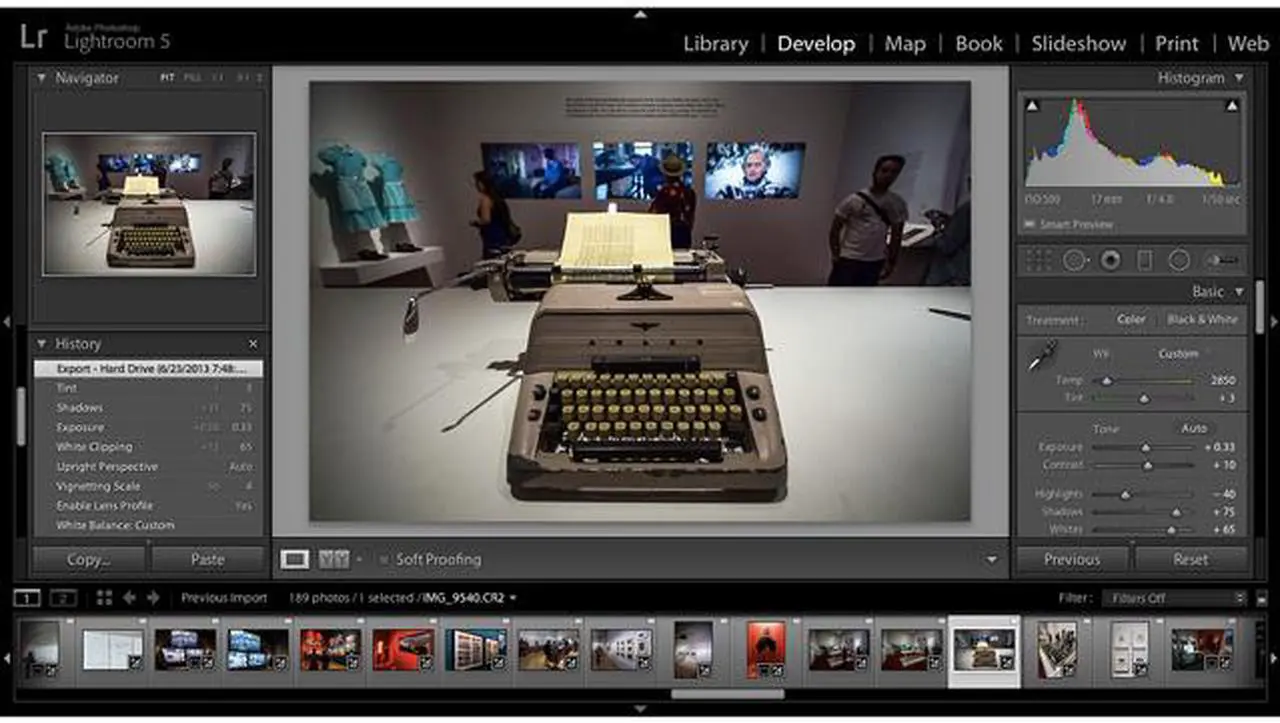1280x723 pixels.
Task: Toggle highlight clipping indicator in histogram
Action: [1232, 106]
